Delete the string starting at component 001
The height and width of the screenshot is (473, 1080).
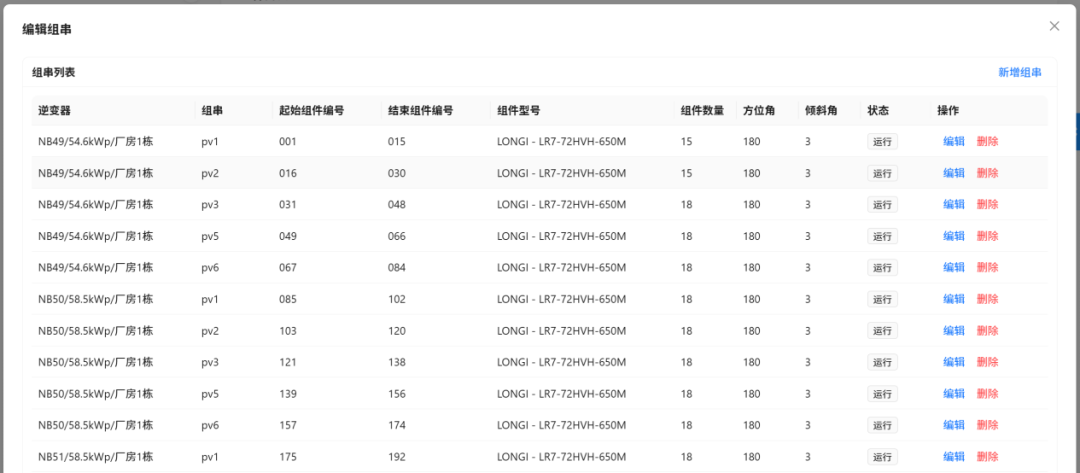[987, 142]
